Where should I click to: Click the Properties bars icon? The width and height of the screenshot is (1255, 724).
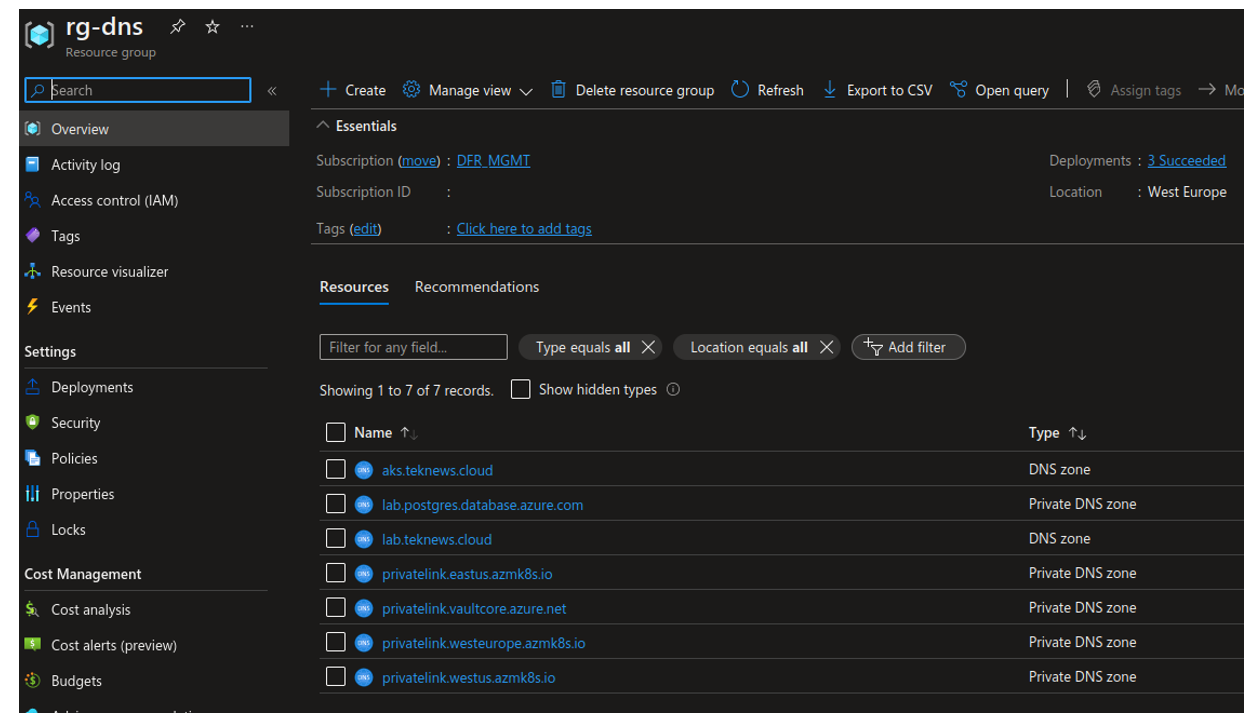(x=33, y=494)
